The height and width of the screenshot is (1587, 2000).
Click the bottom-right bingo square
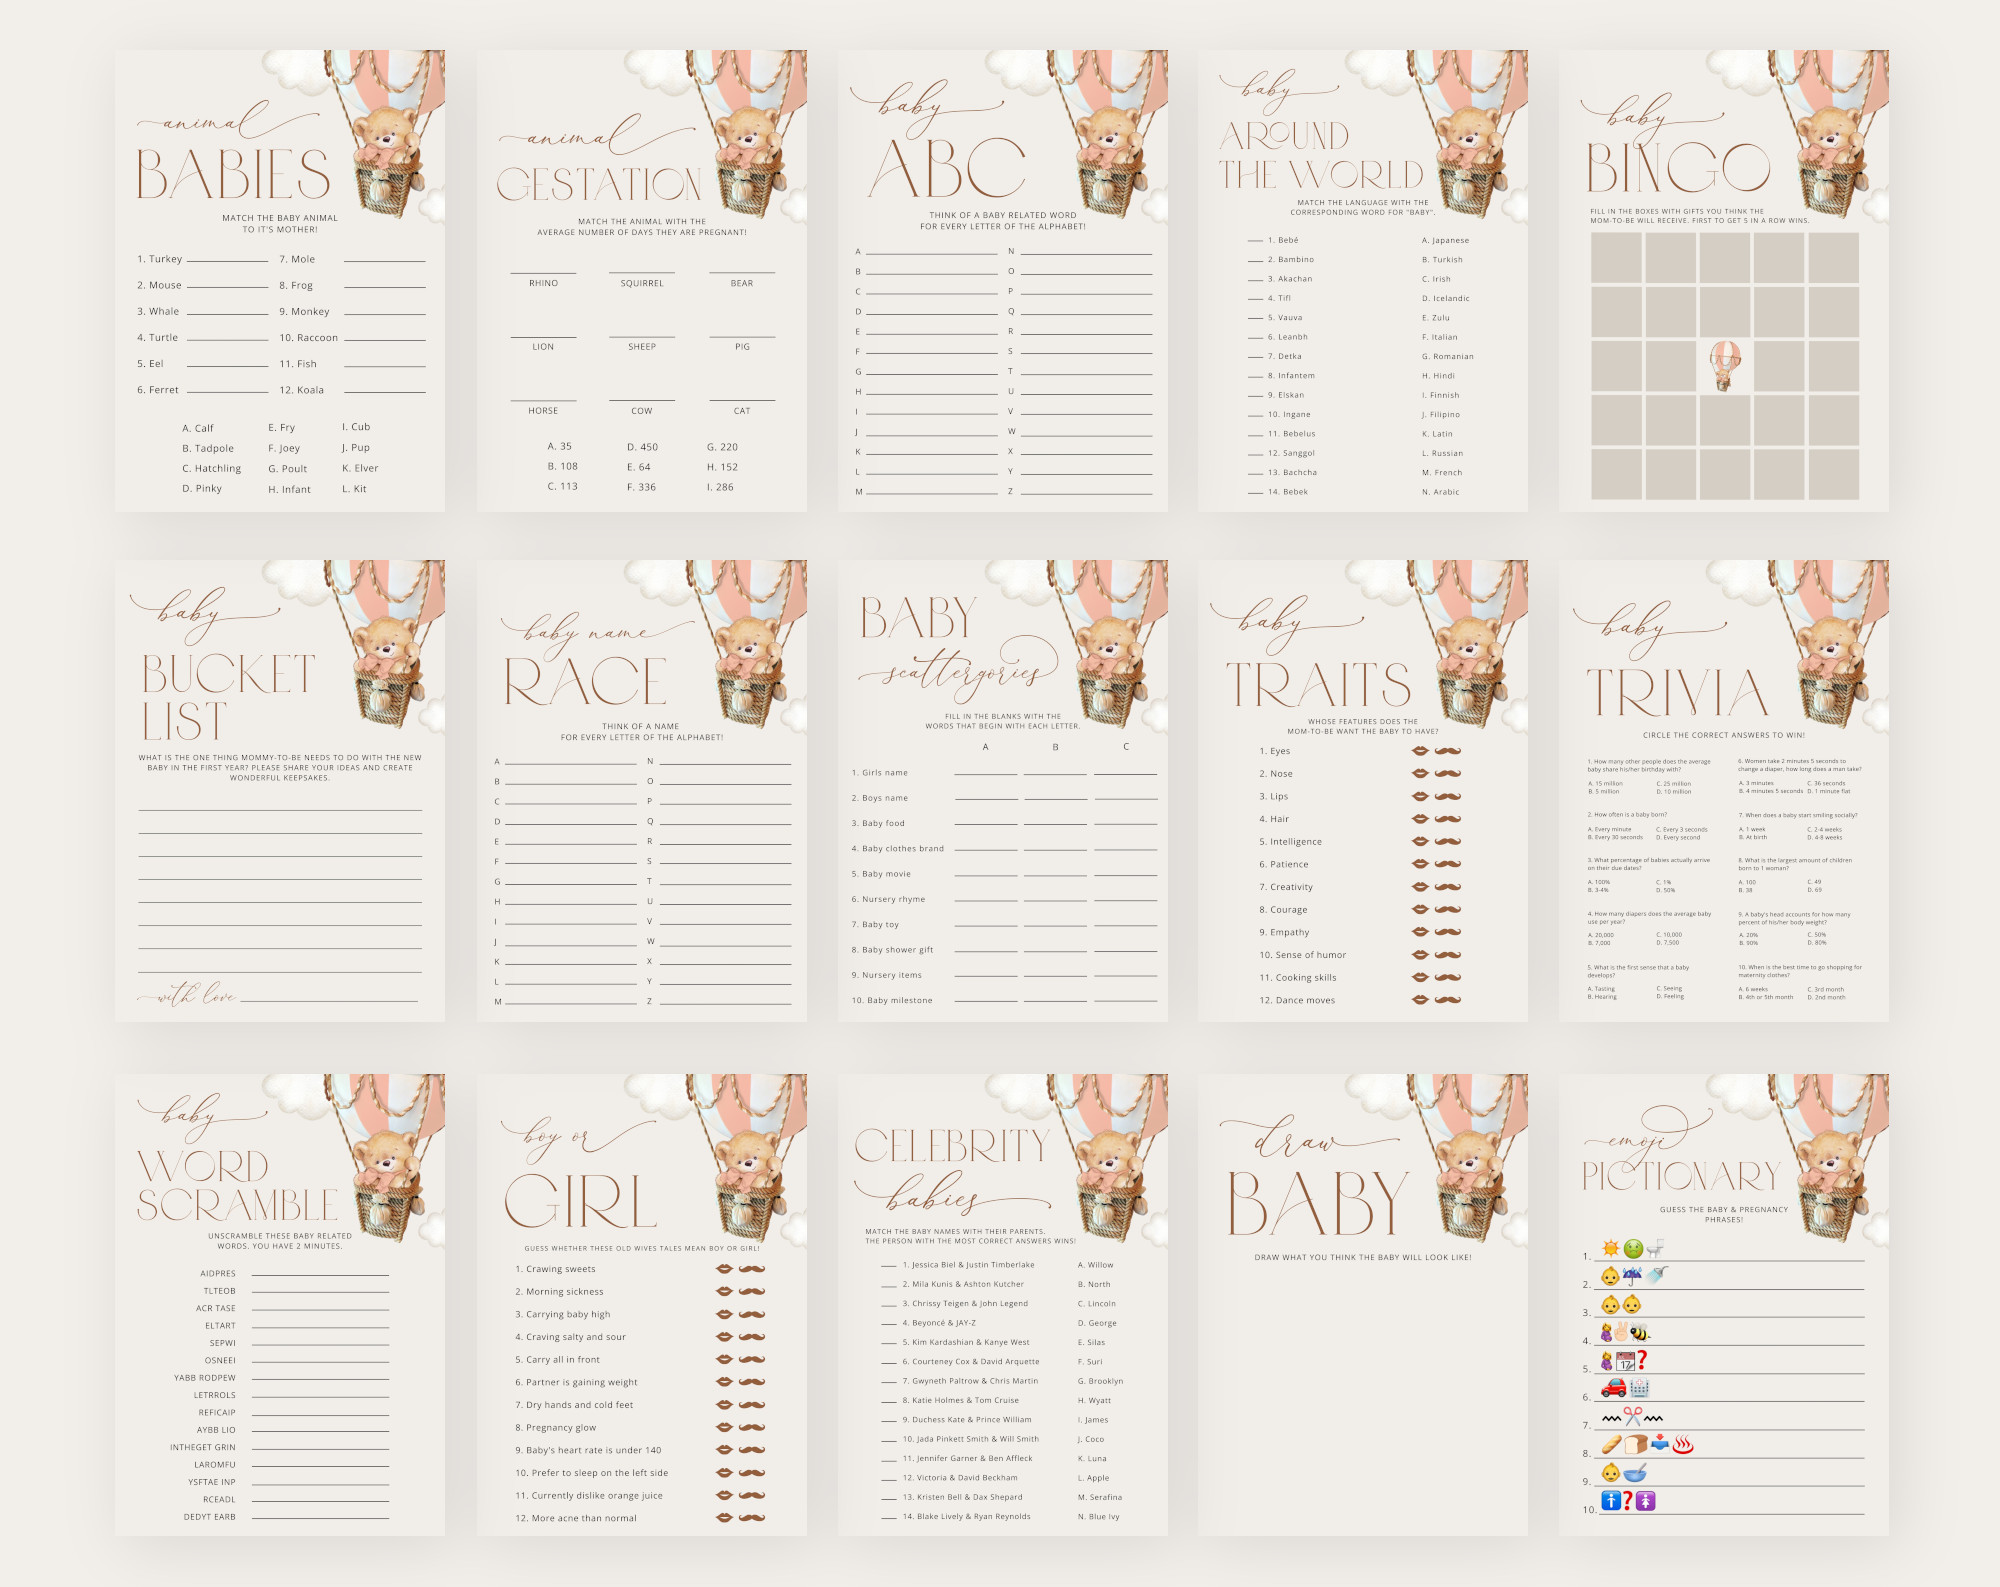pyautogui.click(x=1833, y=474)
